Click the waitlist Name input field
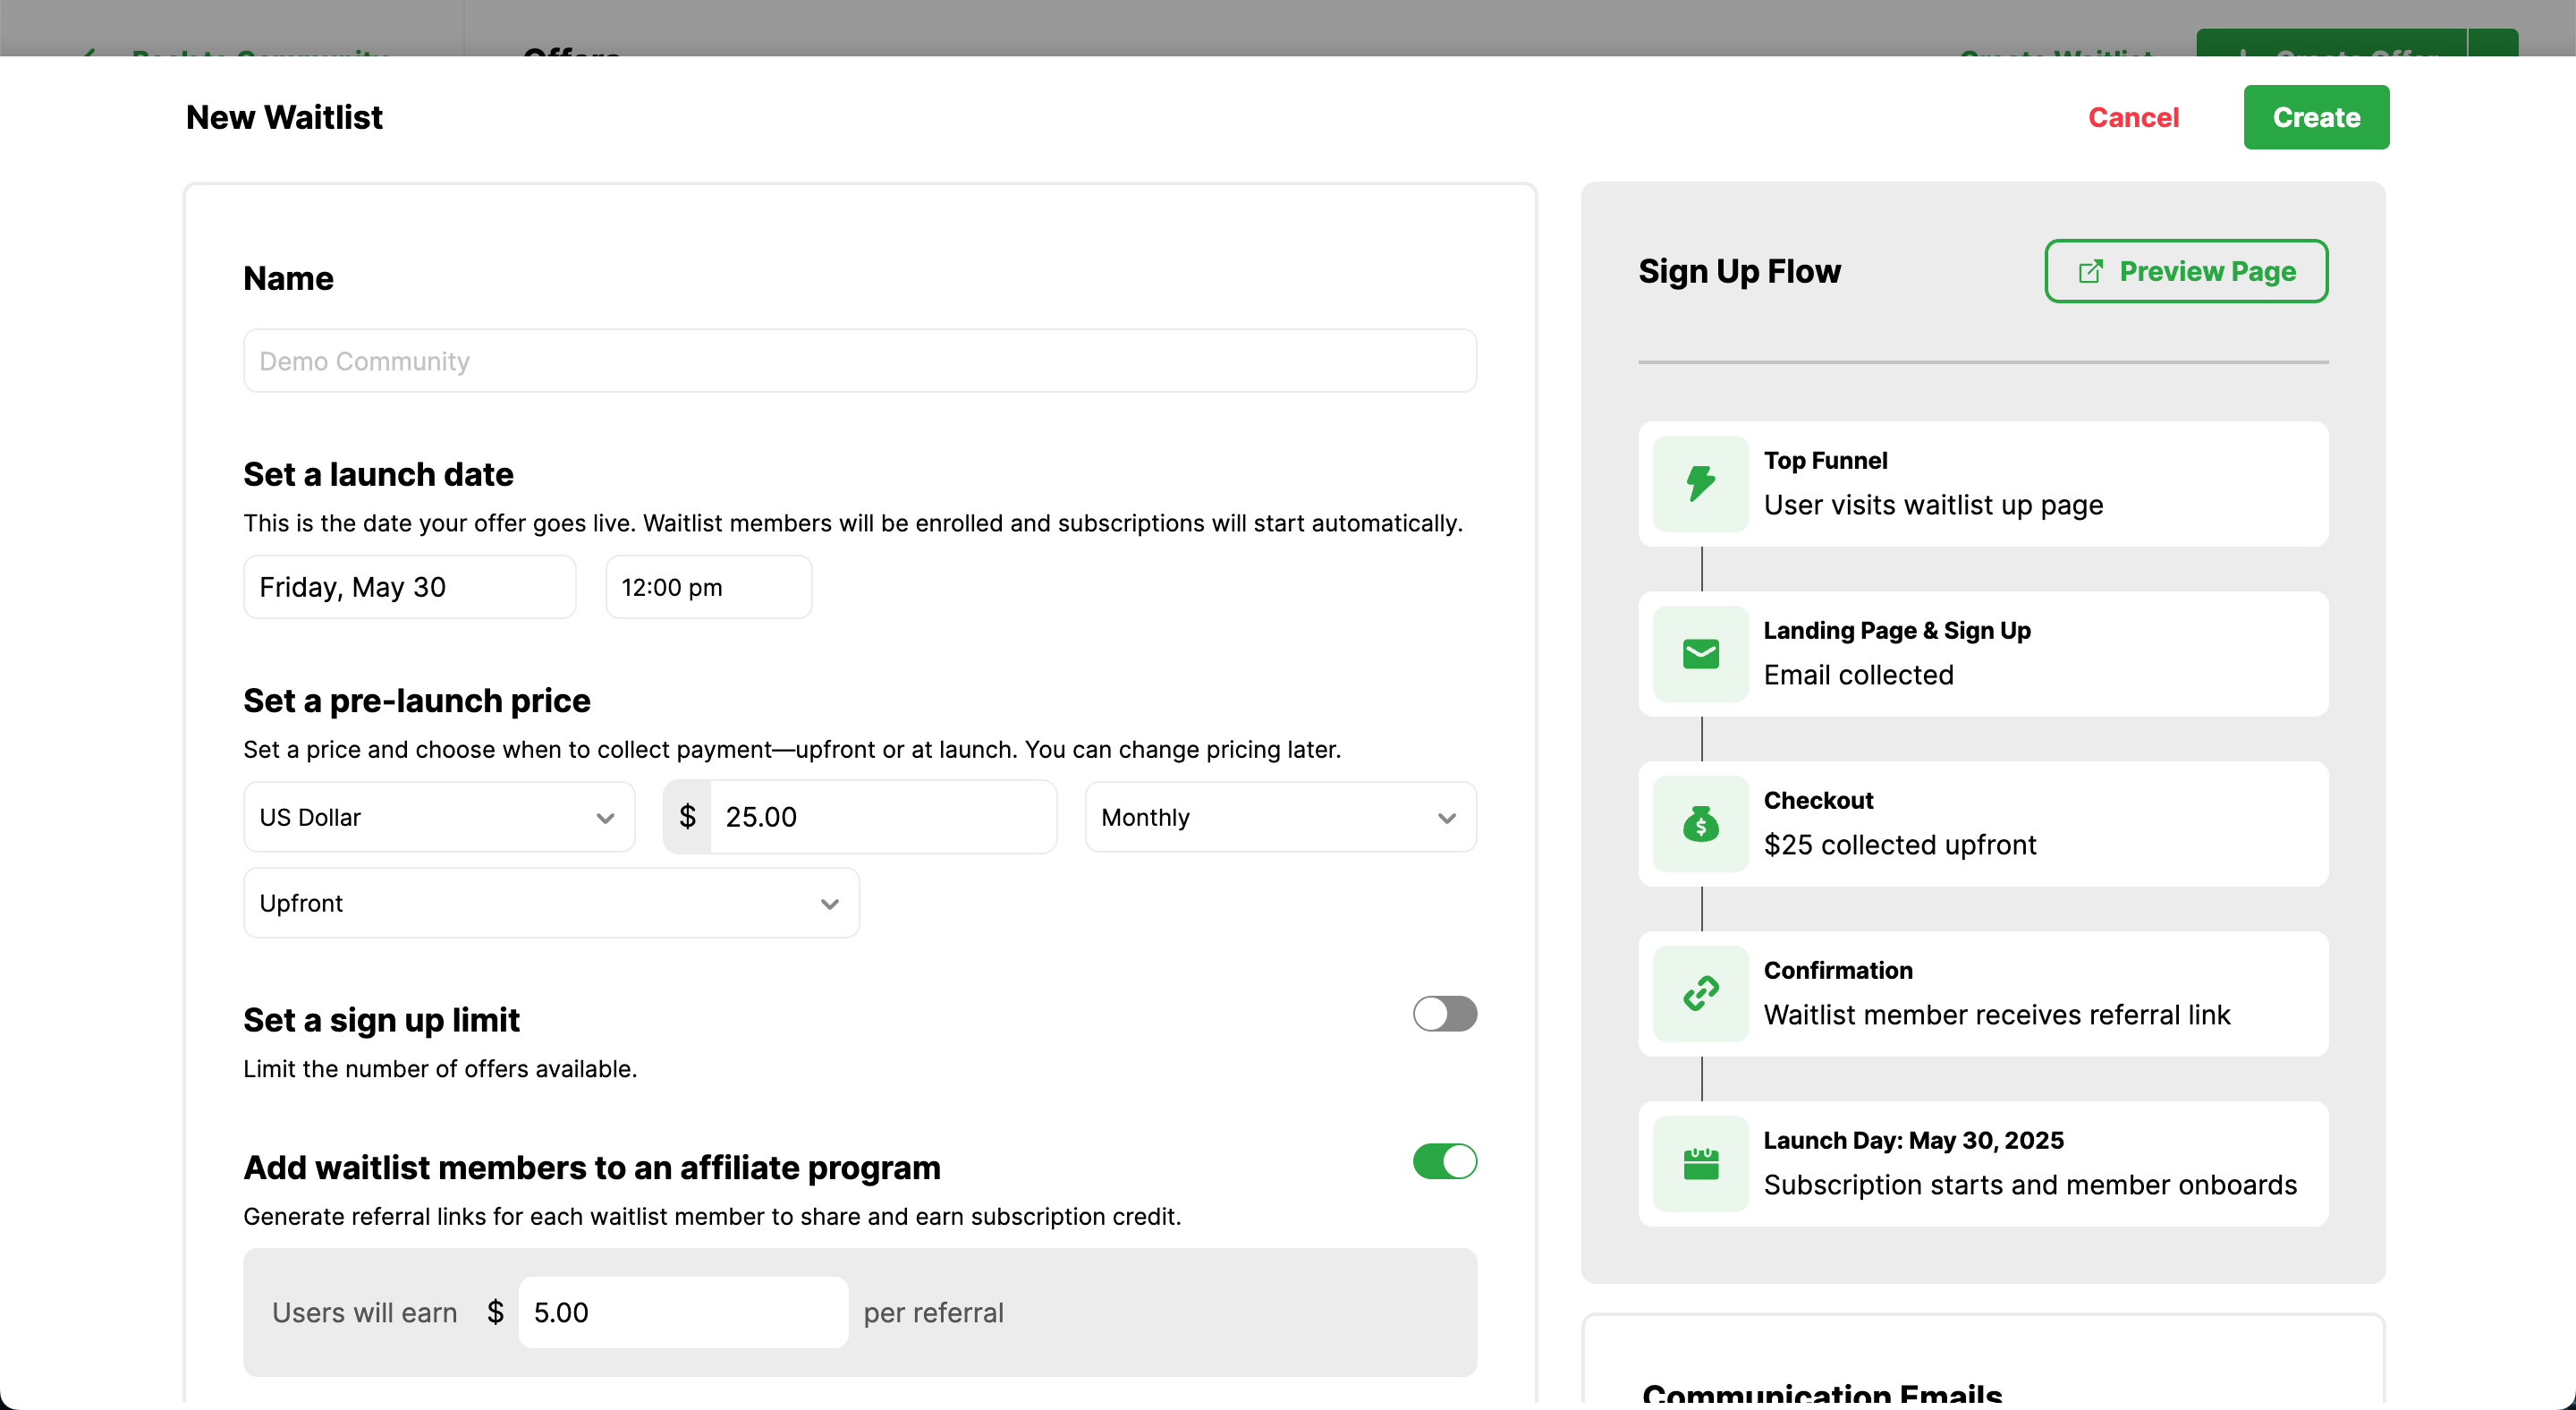 (859, 361)
